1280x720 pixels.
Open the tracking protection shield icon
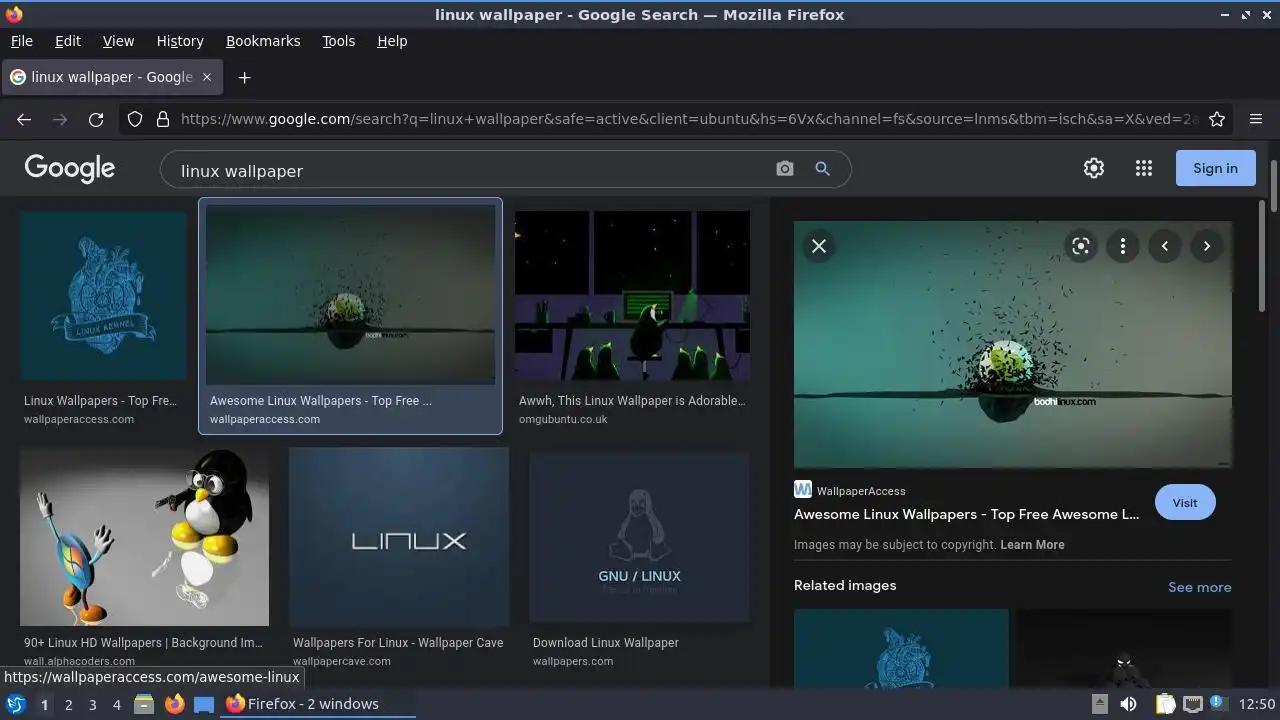tap(135, 119)
